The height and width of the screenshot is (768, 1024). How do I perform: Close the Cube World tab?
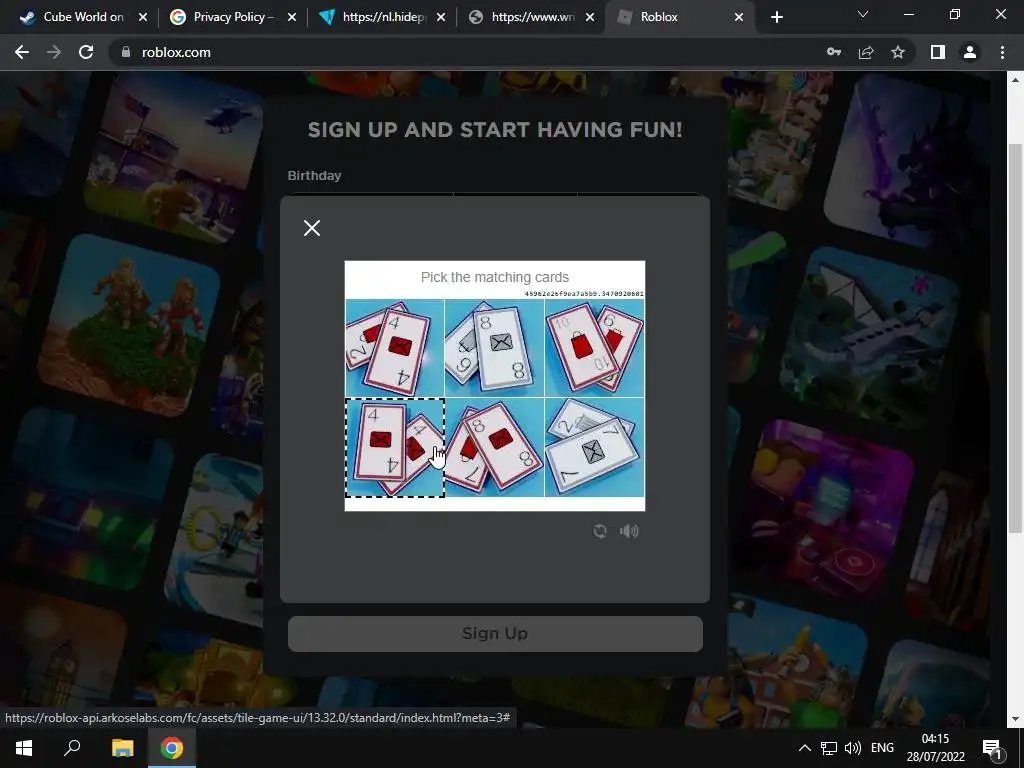[x=143, y=18]
